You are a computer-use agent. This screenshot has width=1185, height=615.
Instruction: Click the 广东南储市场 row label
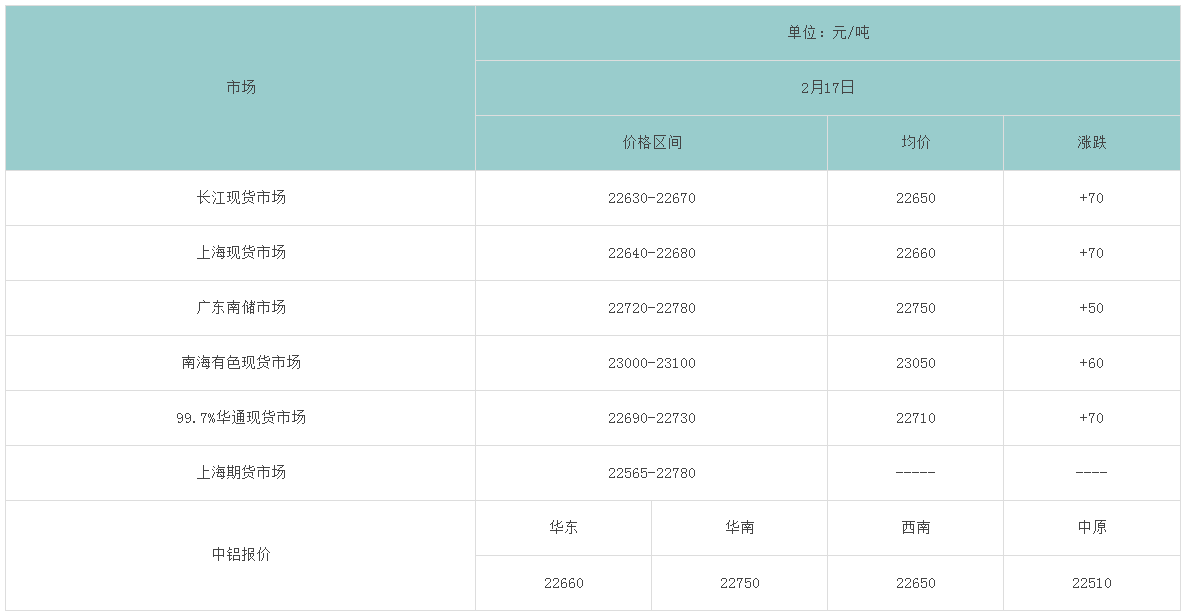pos(241,308)
